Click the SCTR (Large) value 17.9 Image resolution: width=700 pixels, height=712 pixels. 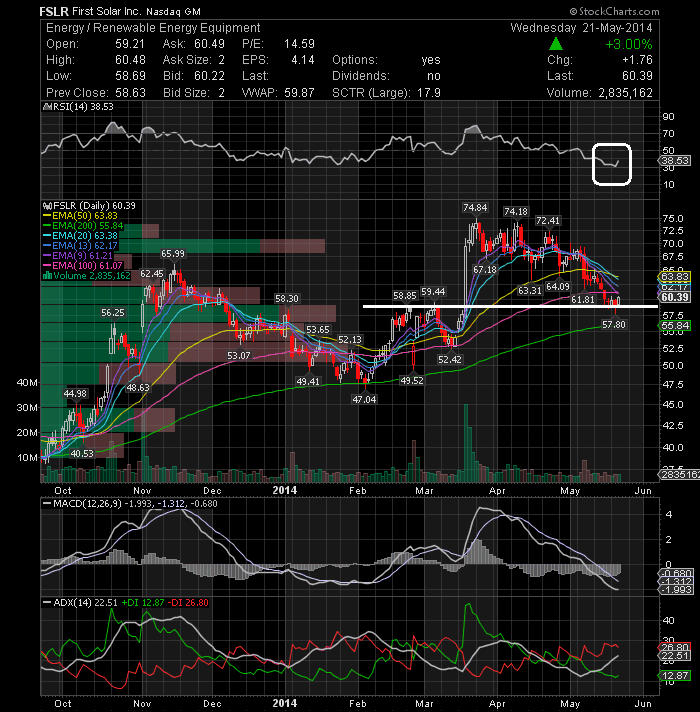pyautogui.click(x=429, y=93)
